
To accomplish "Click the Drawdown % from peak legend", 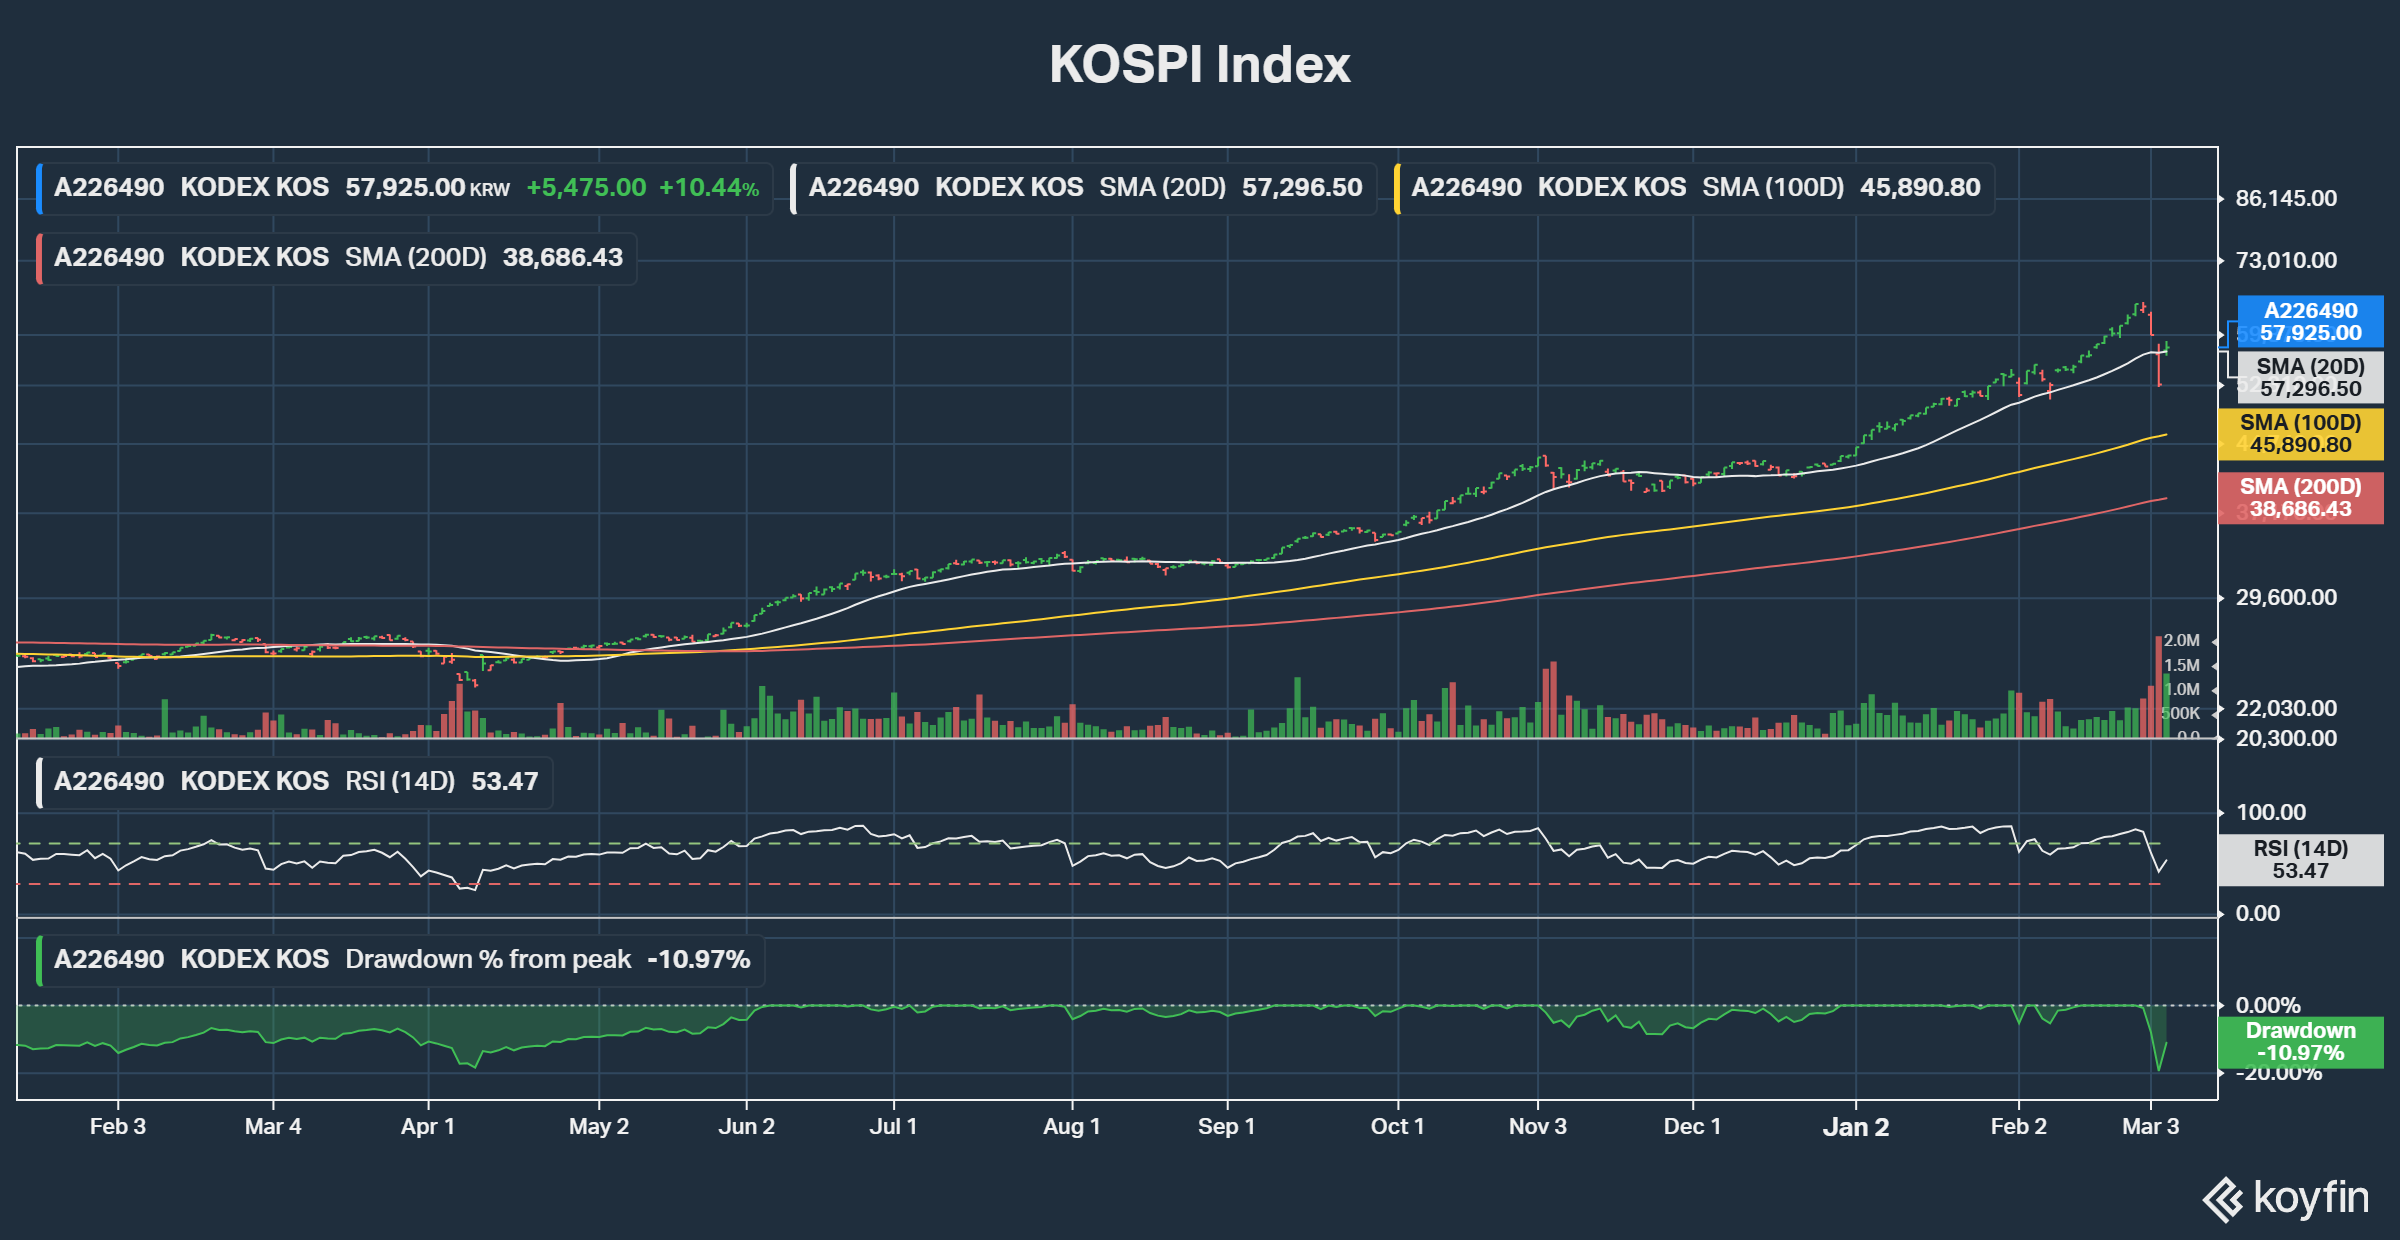I will coord(402,960).
